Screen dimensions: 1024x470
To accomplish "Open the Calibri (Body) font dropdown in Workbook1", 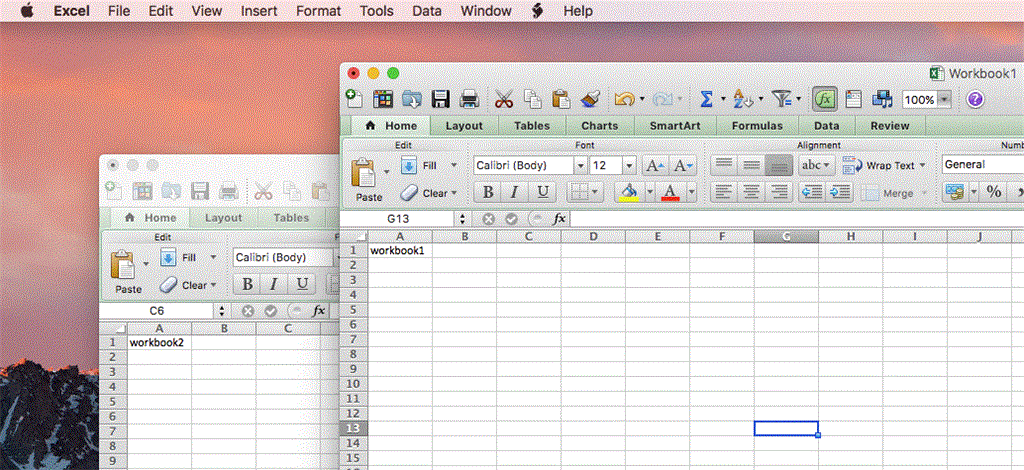I will click(x=580, y=166).
